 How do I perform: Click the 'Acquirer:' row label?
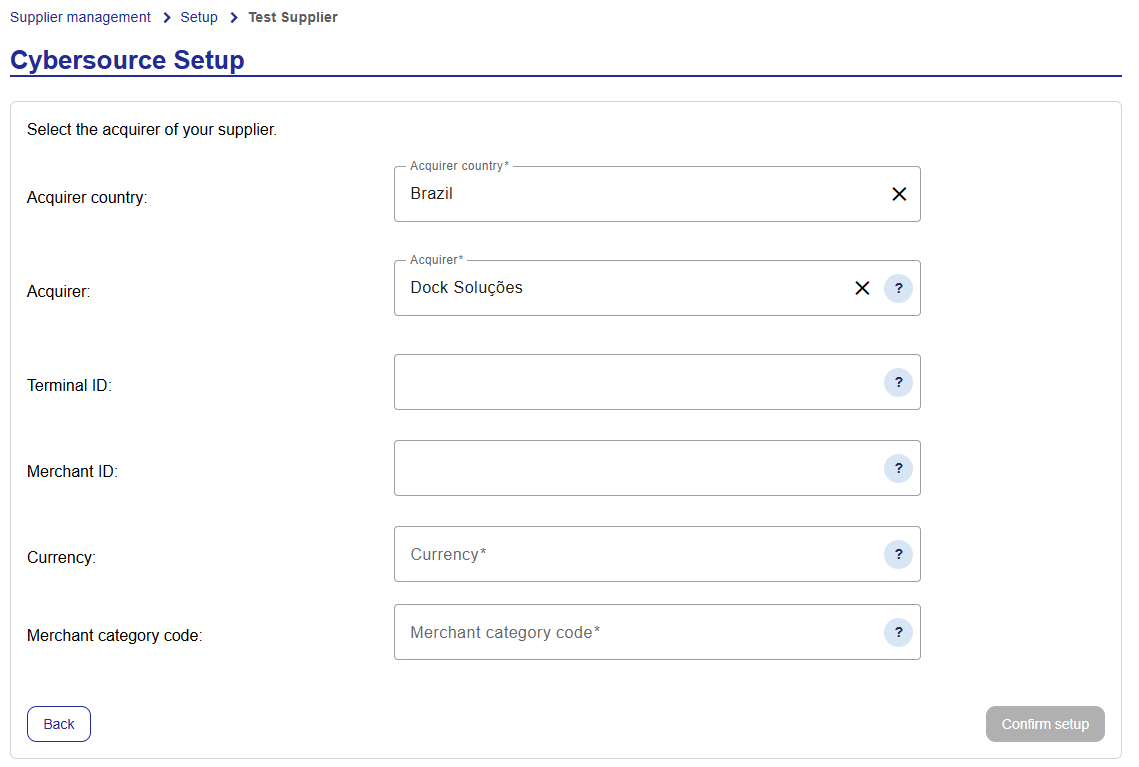[59, 291]
